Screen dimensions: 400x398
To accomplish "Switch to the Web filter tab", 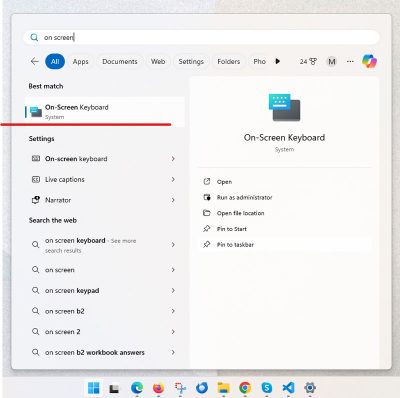I will click(x=158, y=61).
